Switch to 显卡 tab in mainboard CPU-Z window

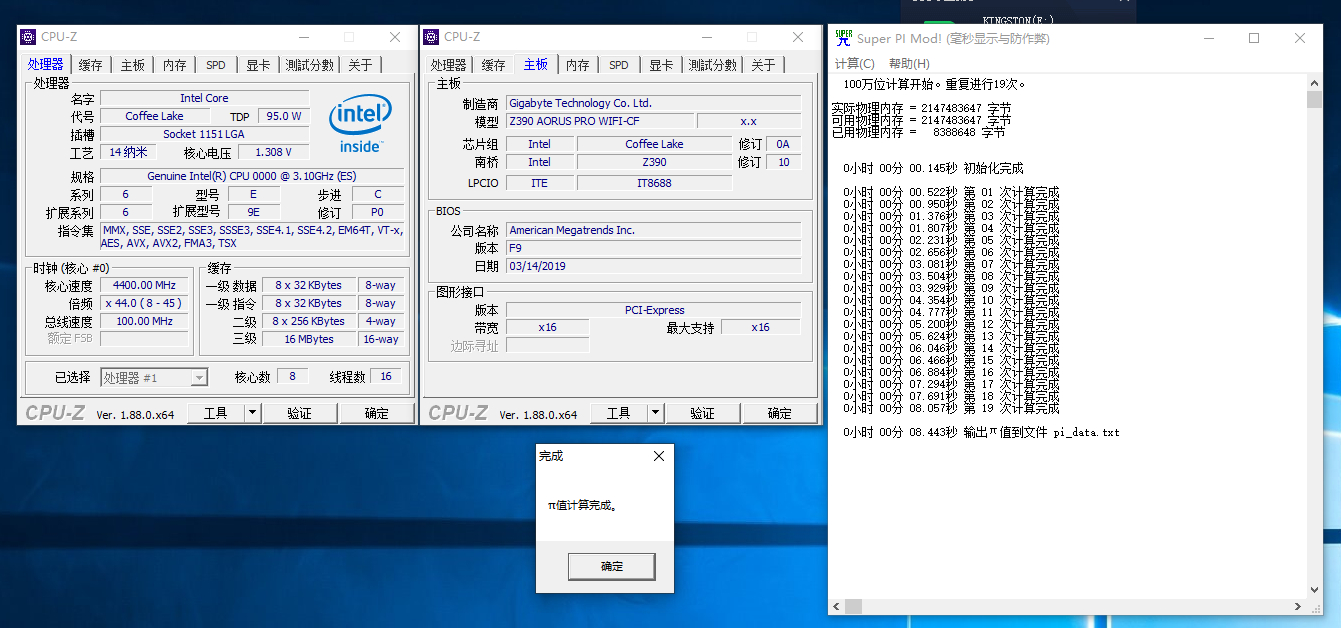pos(661,65)
